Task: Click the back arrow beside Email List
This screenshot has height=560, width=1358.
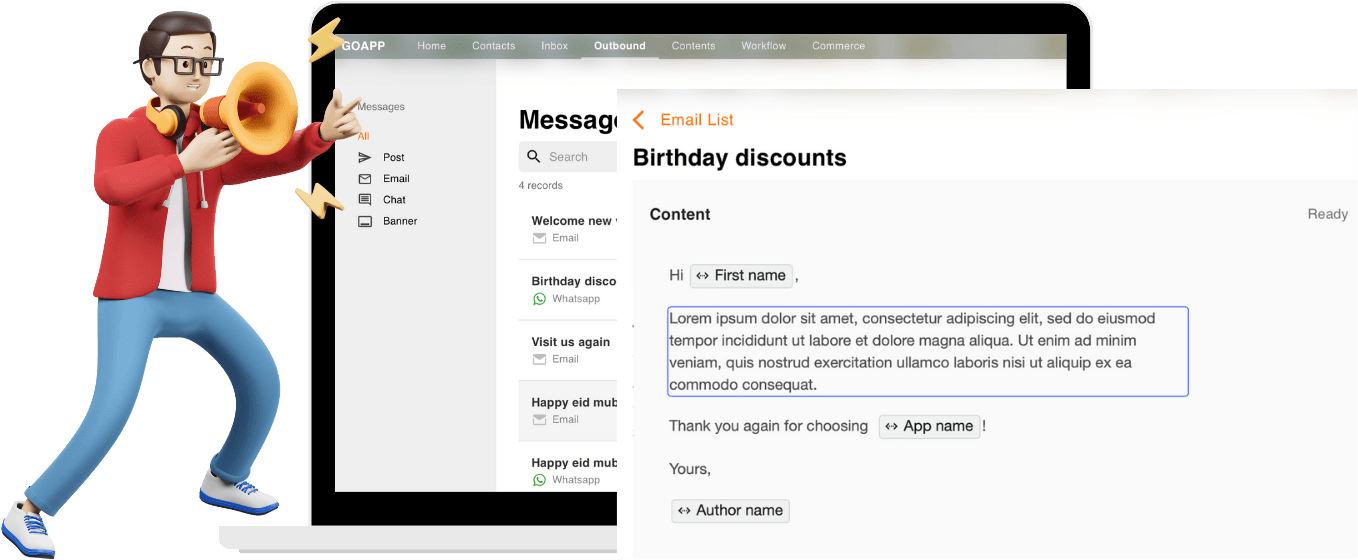Action: pyautogui.click(x=639, y=120)
